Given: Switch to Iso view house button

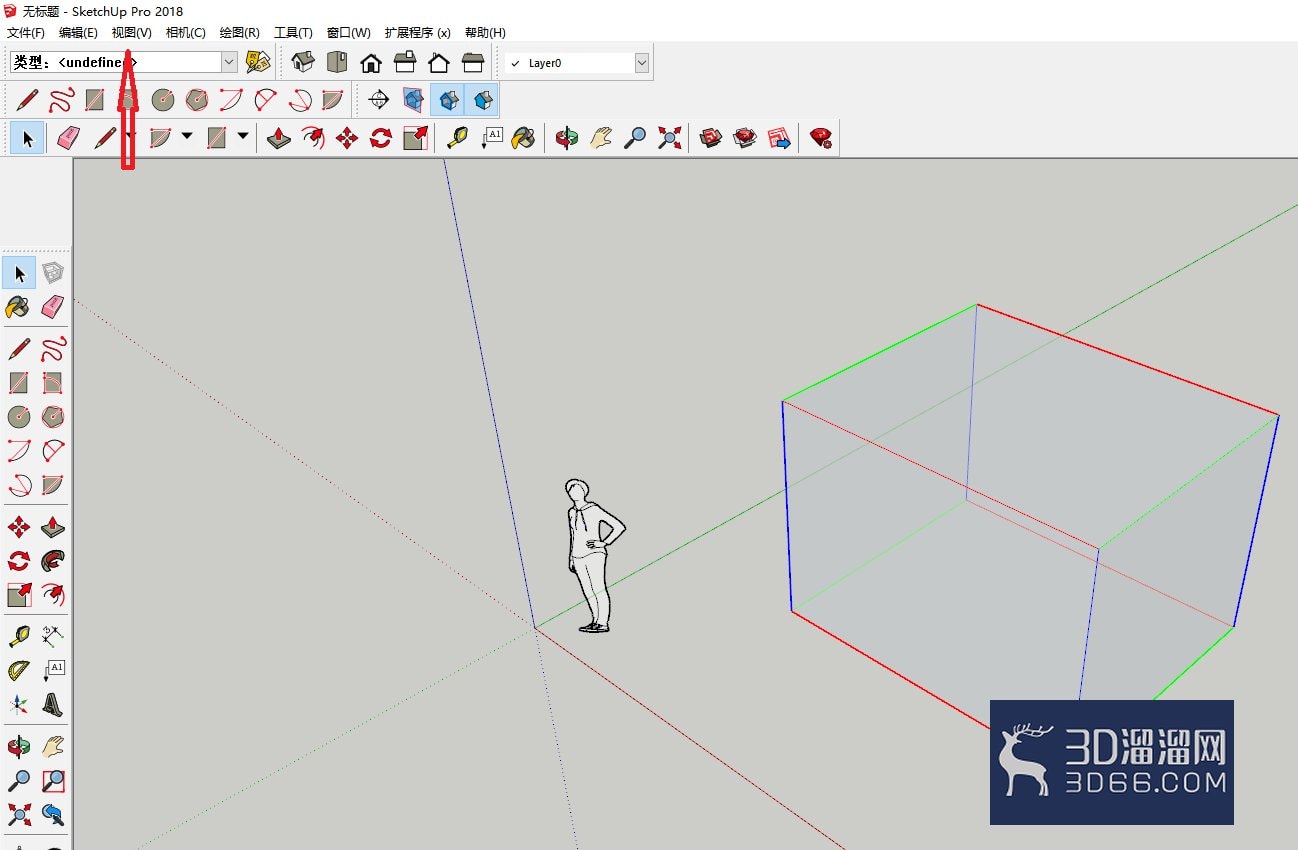Looking at the screenshot, I should pyautogui.click(x=303, y=62).
